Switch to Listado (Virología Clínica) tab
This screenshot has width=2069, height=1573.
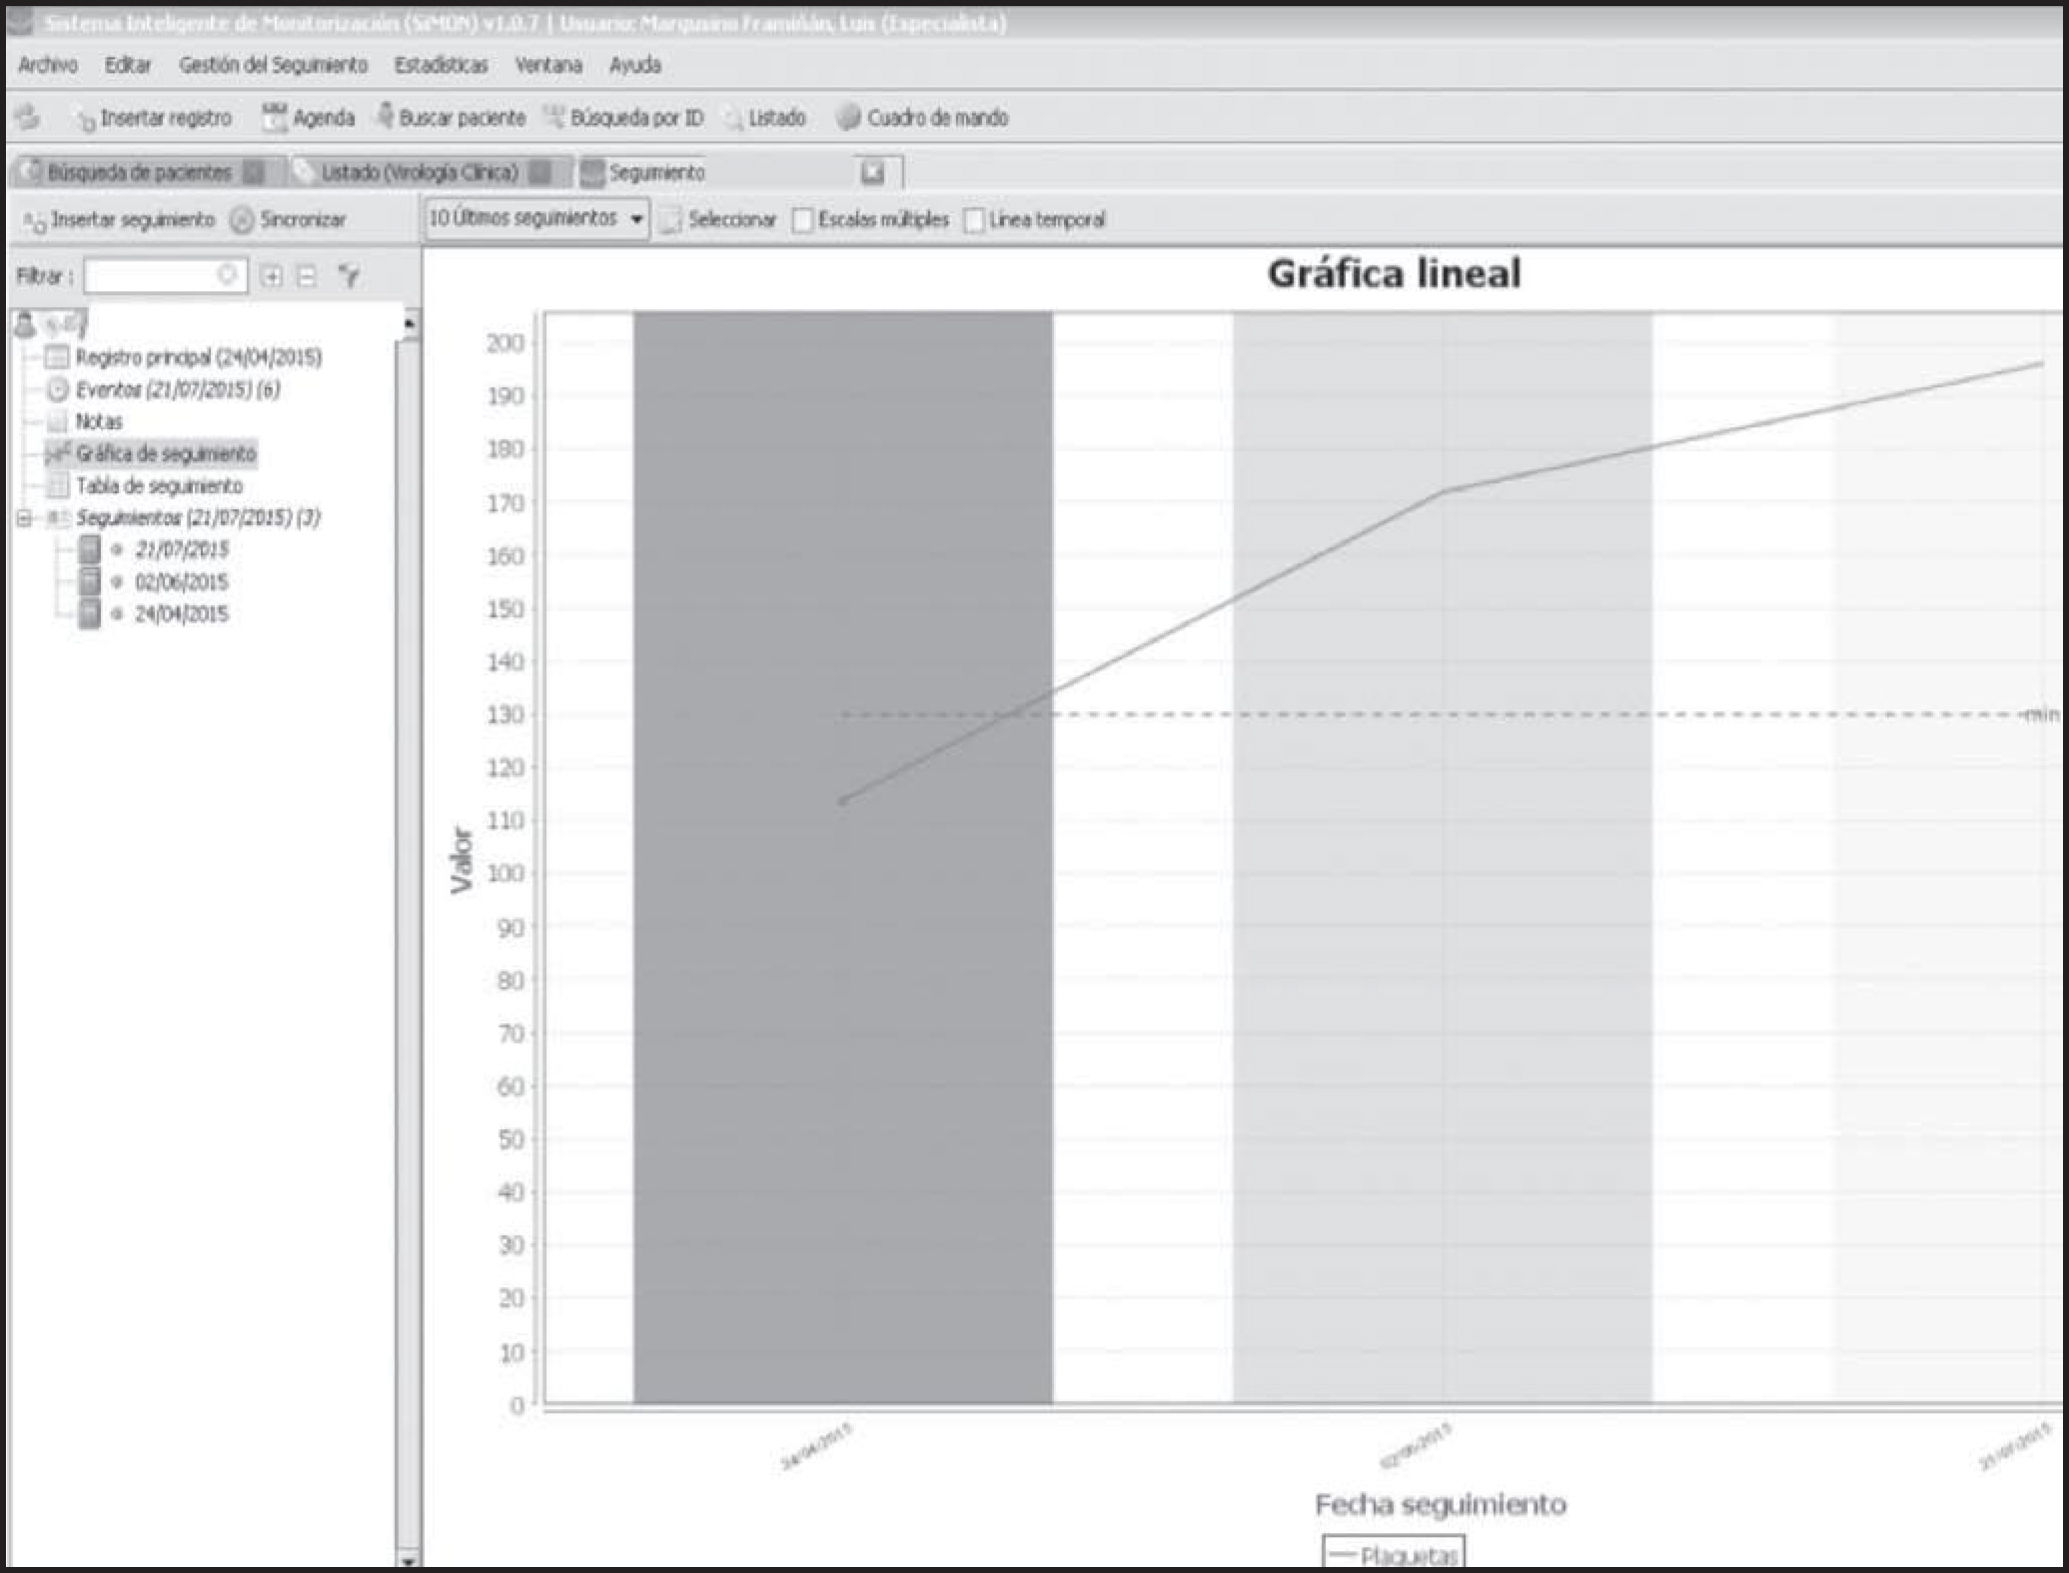tap(418, 173)
